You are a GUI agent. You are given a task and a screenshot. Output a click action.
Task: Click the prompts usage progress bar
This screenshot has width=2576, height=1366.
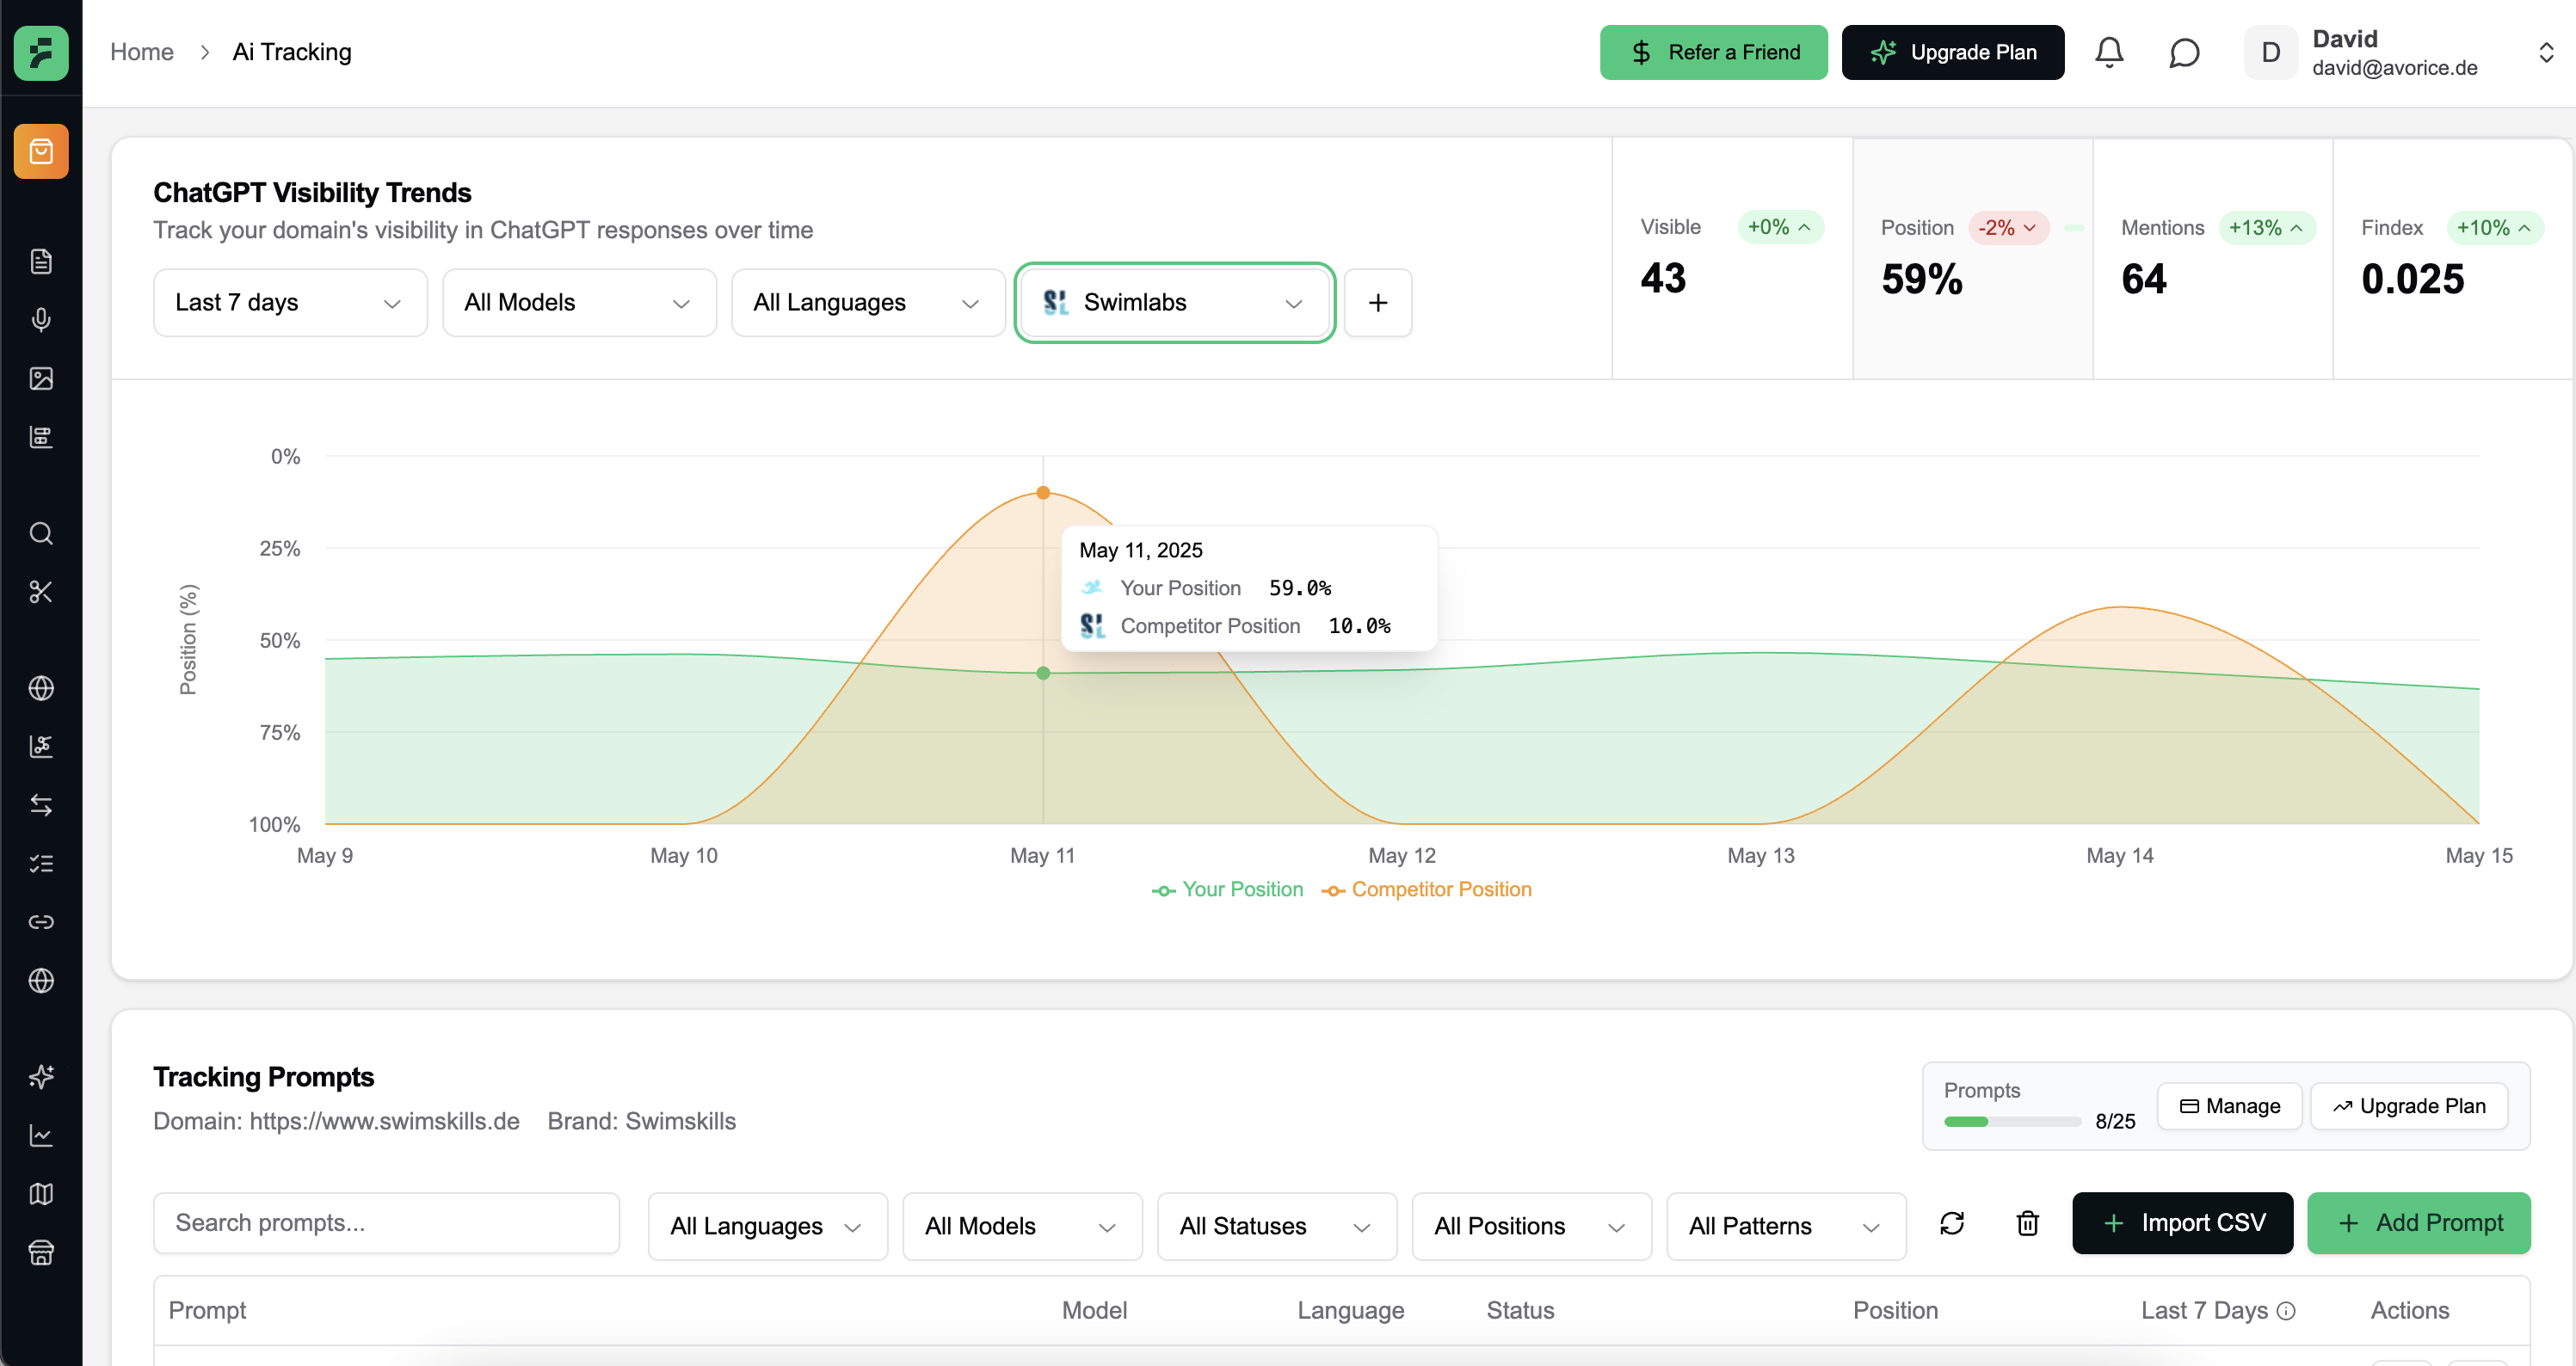click(x=2012, y=1121)
